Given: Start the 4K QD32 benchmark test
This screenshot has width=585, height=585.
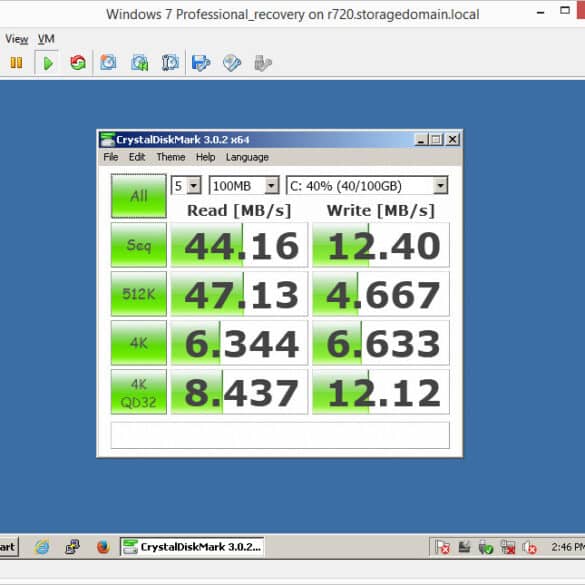Looking at the screenshot, I should (x=139, y=392).
